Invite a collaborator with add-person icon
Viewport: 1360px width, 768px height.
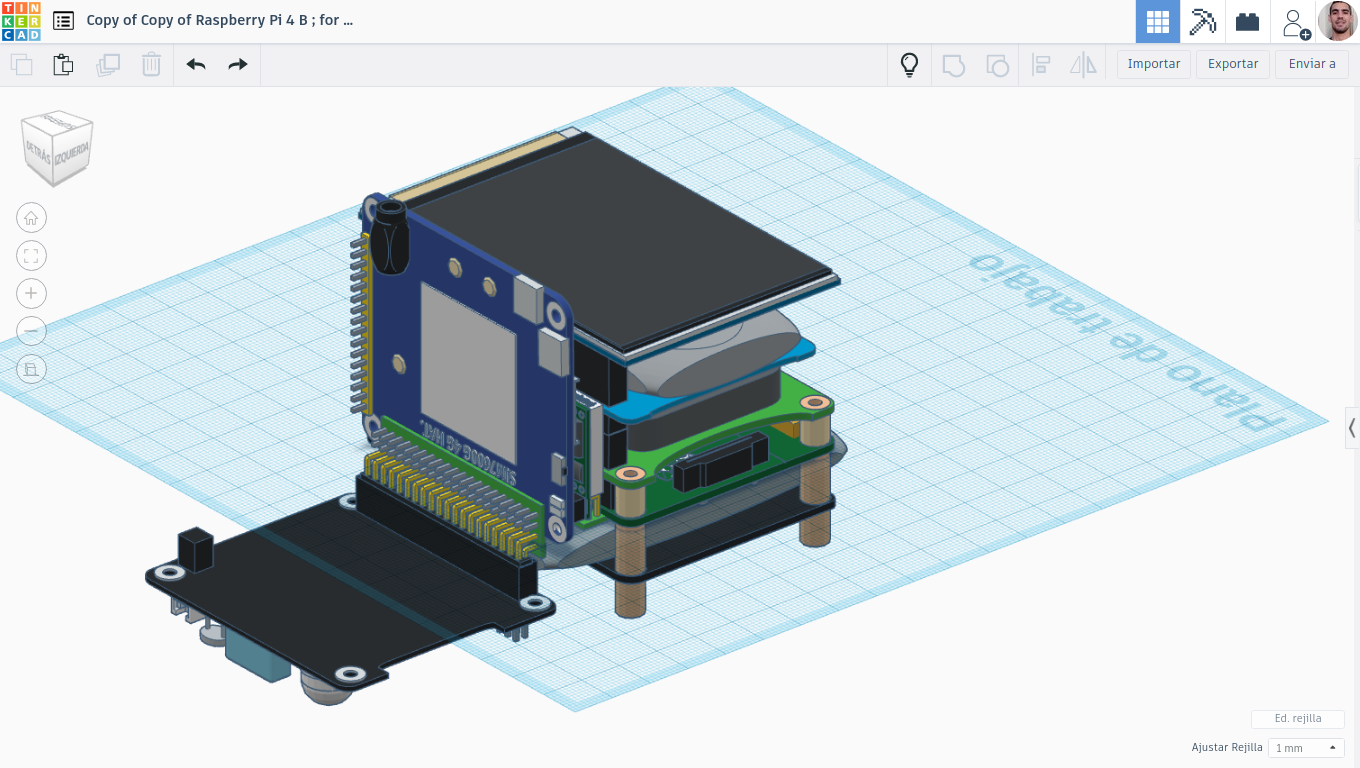tap(1295, 22)
